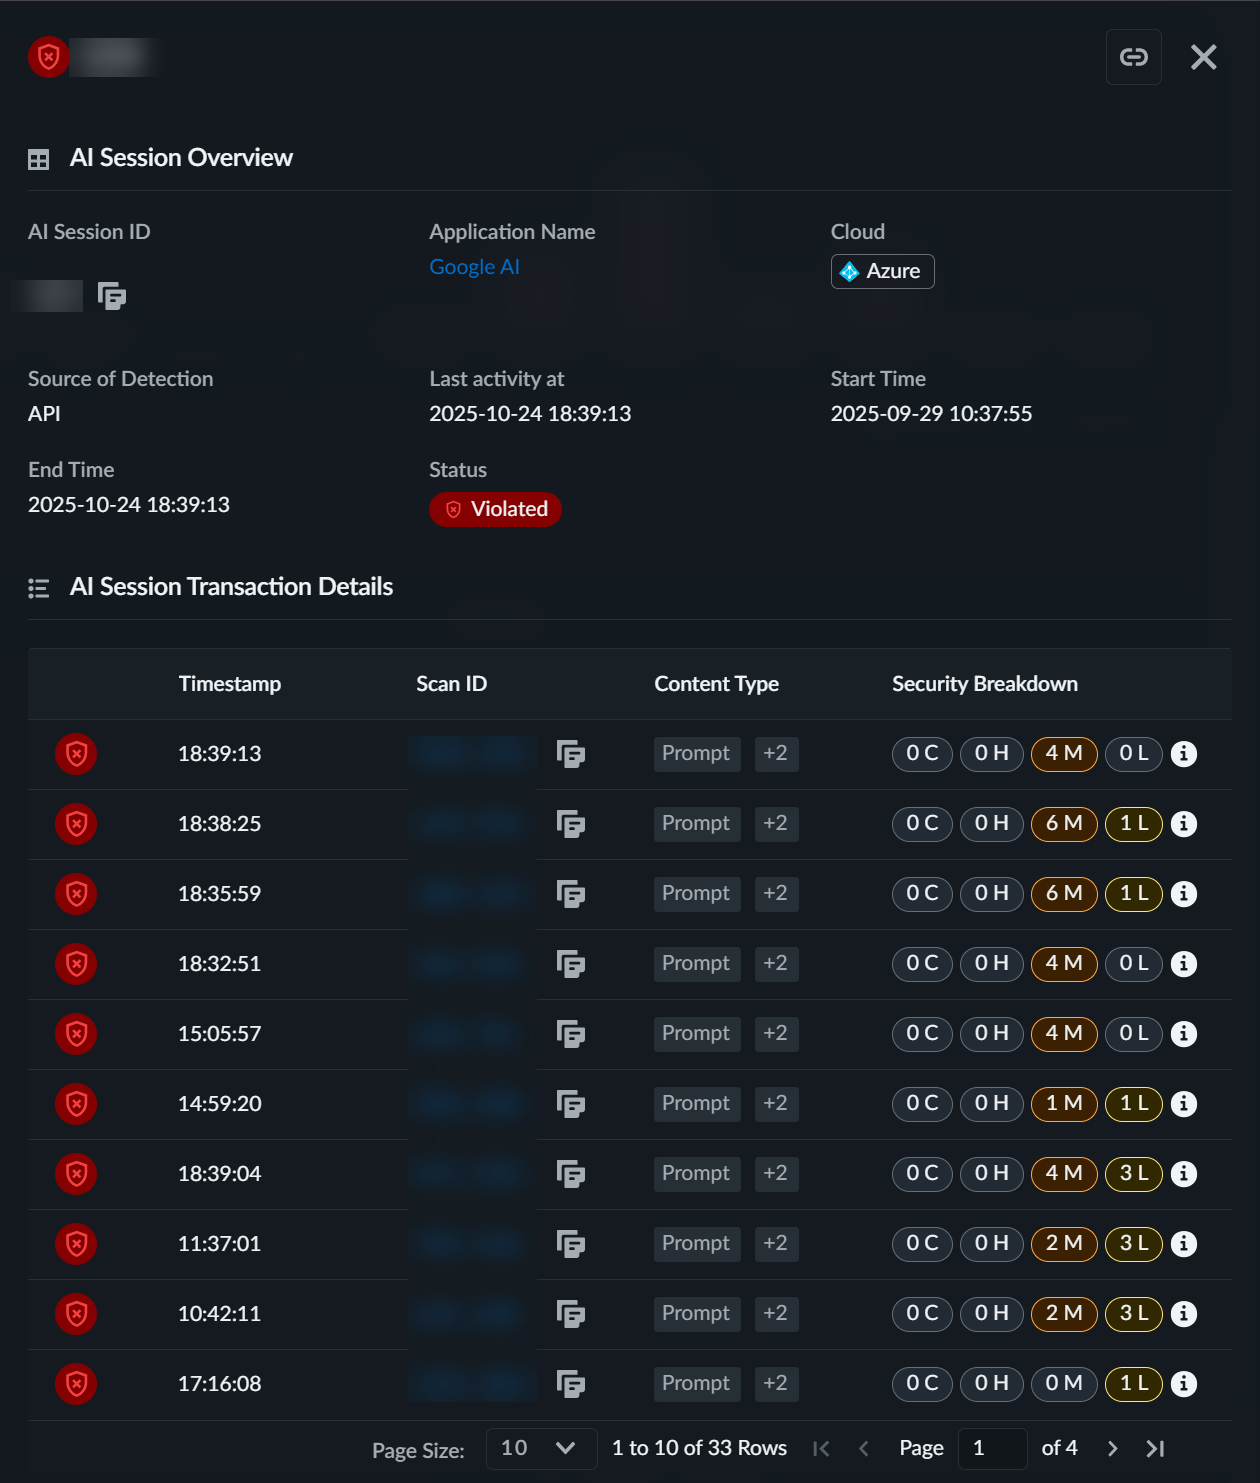Click info icon for 11:37:01 row
The image size is (1260, 1483).
pos(1183,1244)
